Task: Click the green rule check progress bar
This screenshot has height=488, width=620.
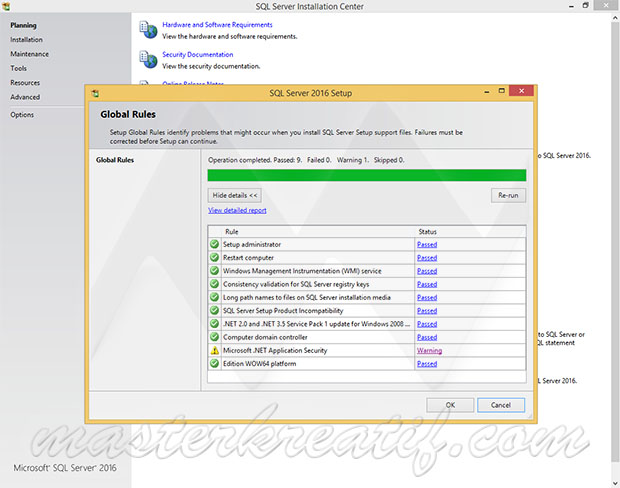Action: (x=367, y=175)
